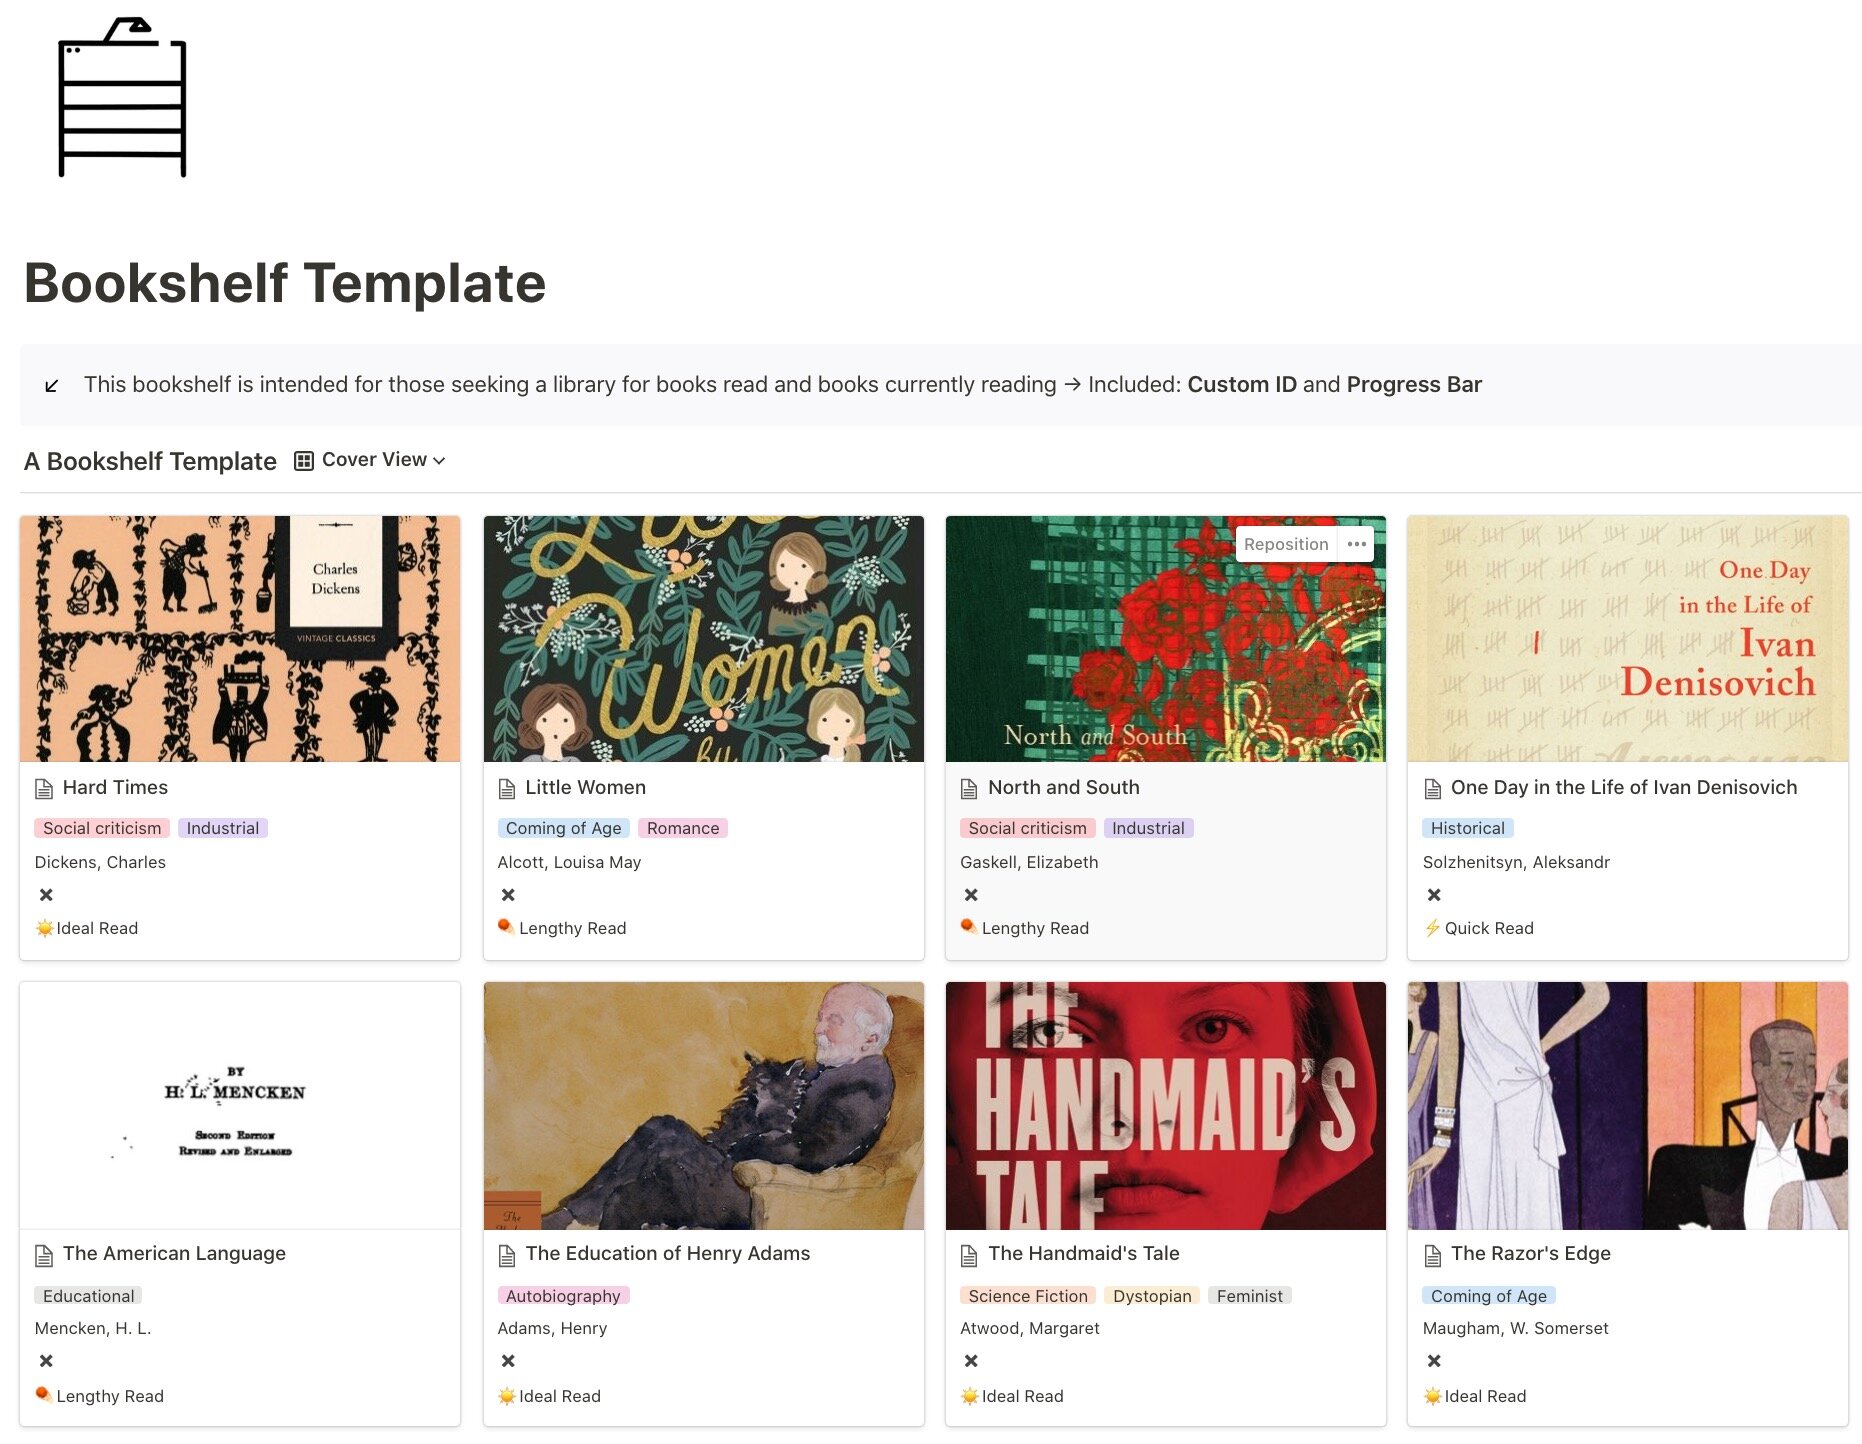Toggle the X checkbox on Razor's Edge card

1434,1361
